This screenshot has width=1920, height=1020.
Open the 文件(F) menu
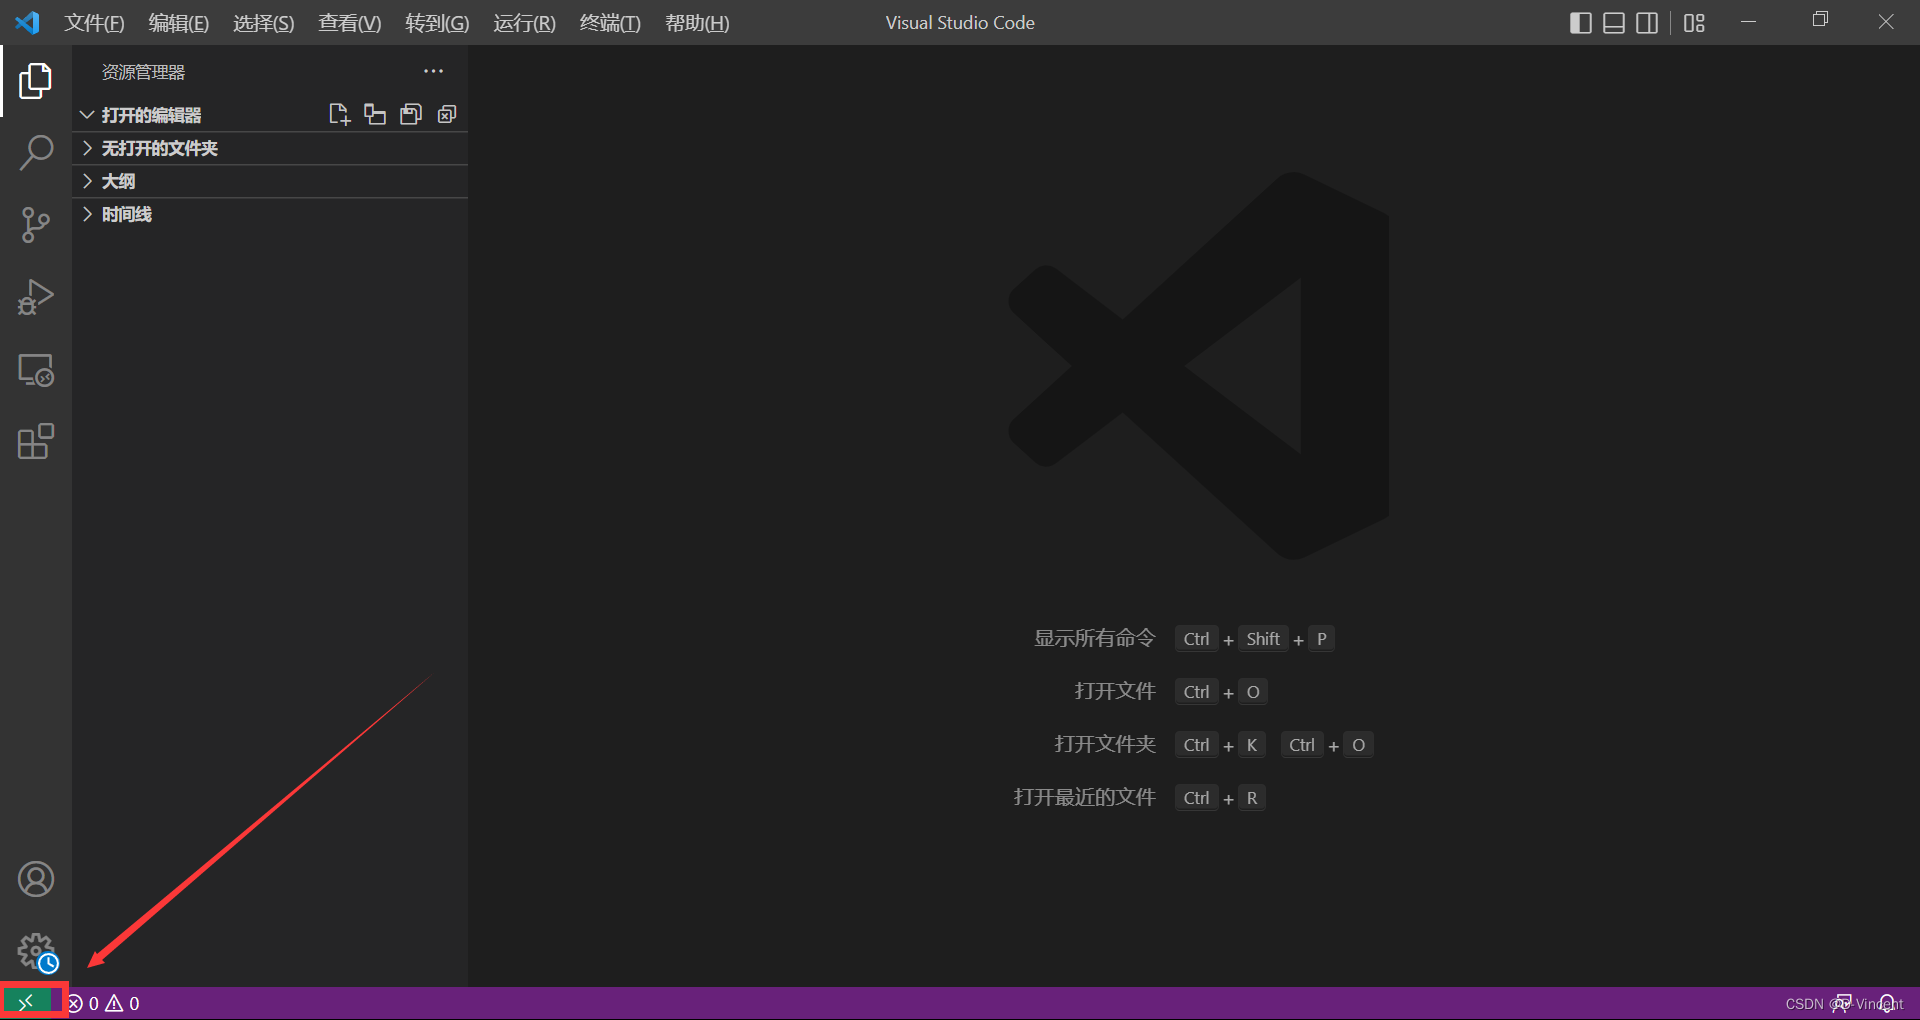click(x=94, y=23)
